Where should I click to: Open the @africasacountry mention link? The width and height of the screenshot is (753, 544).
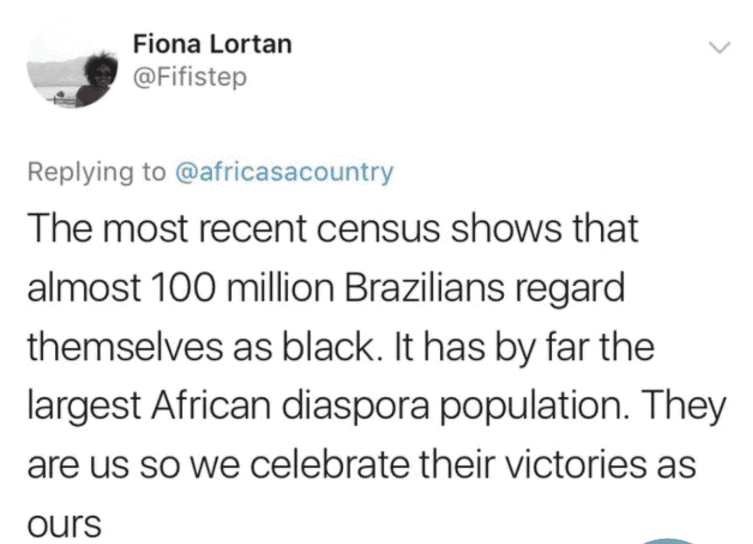pos(284,172)
